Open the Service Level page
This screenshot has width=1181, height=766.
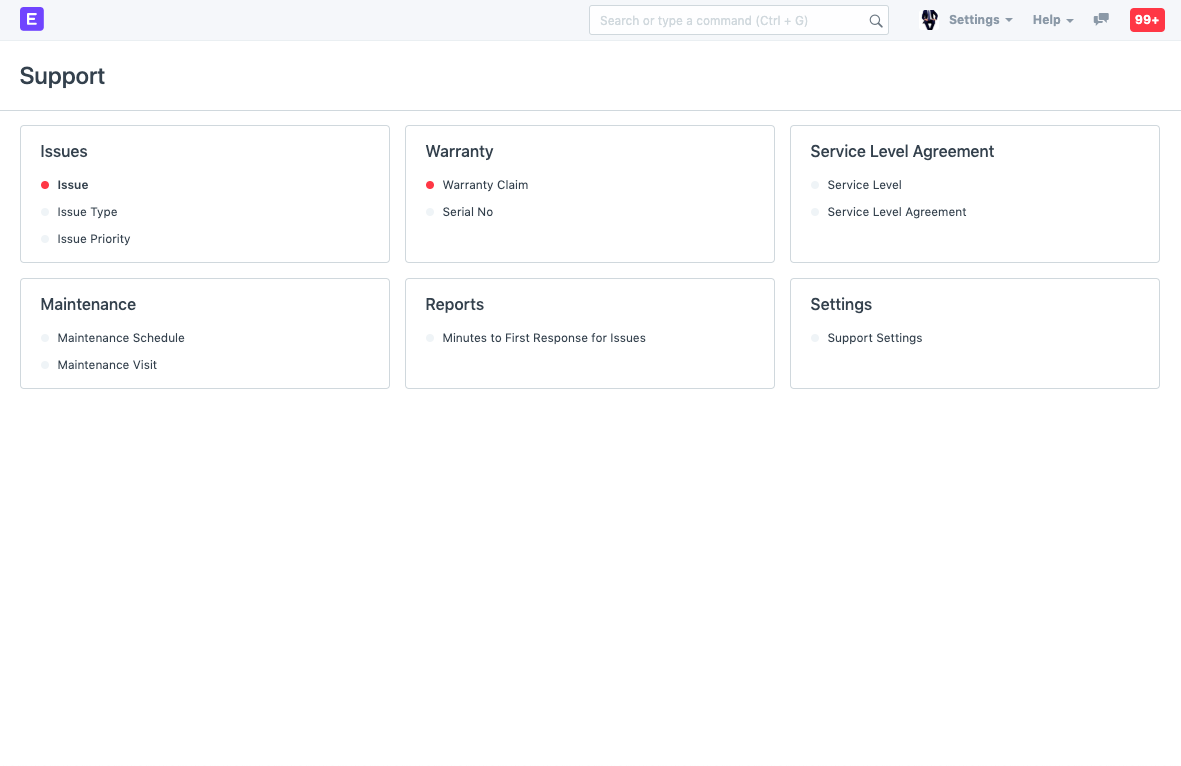pyautogui.click(x=864, y=185)
